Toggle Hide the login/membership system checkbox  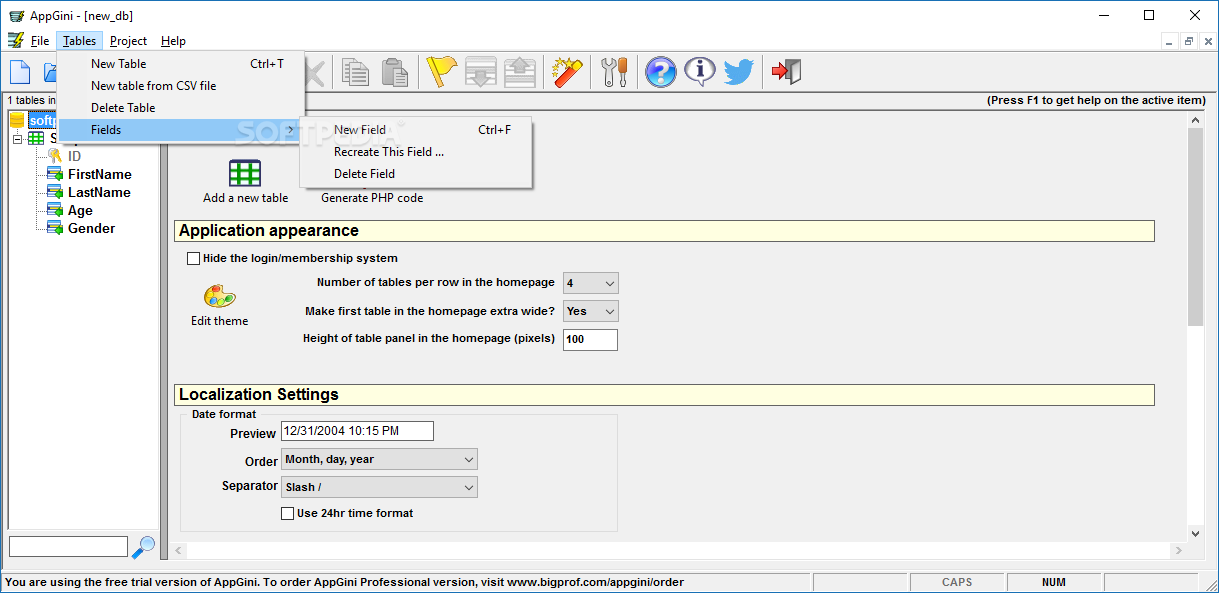pyautogui.click(x=193, y=258)
